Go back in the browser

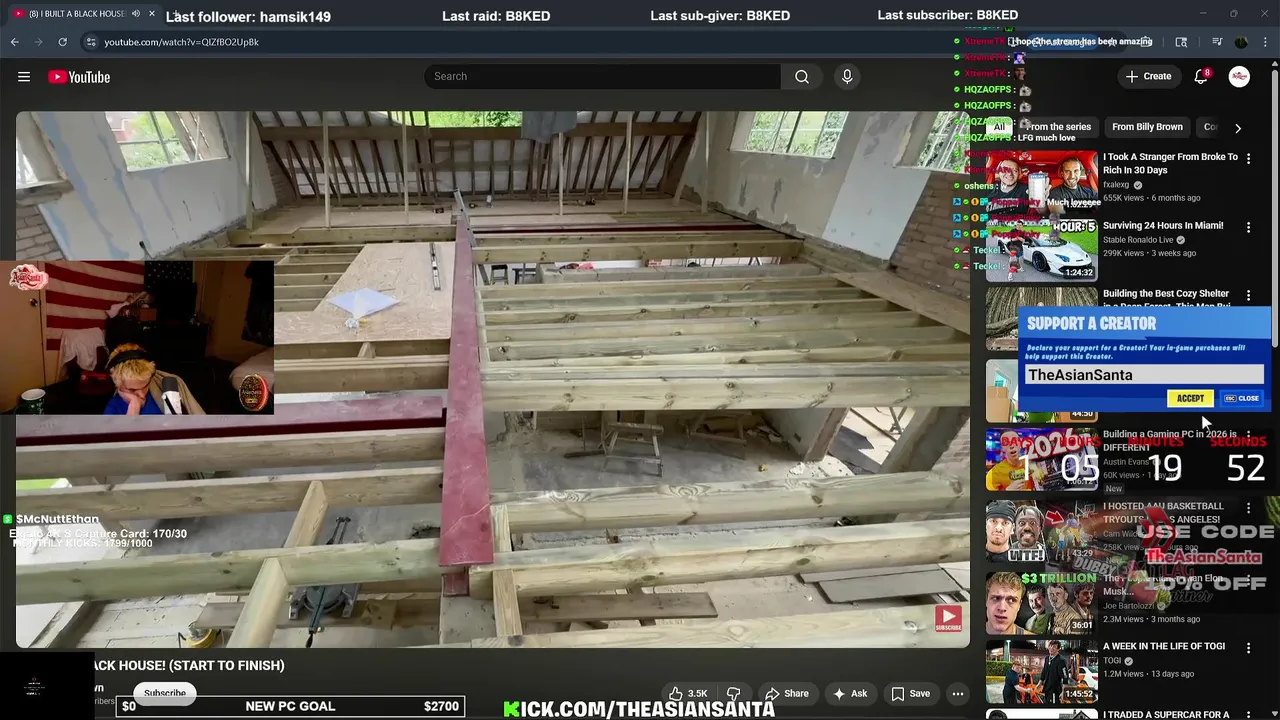[x=14, y=42]
